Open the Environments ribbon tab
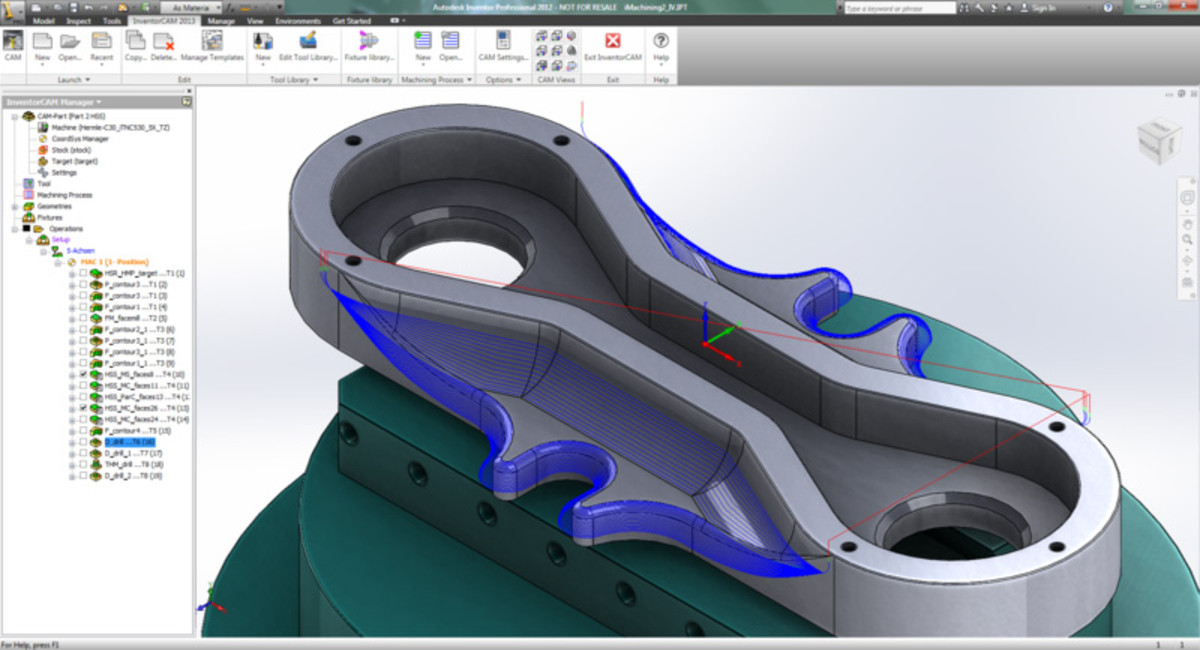 [298, 20]
